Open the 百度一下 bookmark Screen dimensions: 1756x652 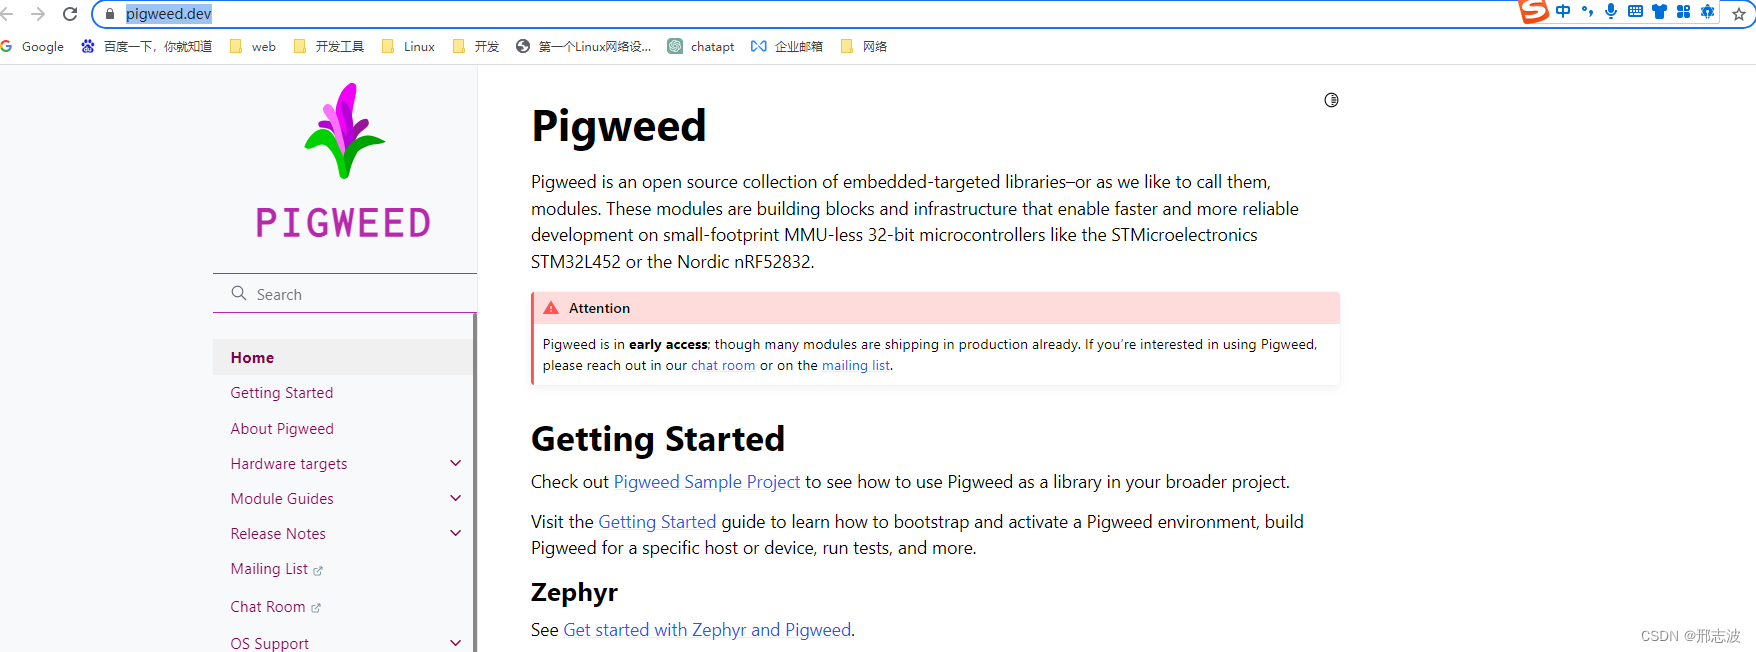click(147, 46)
